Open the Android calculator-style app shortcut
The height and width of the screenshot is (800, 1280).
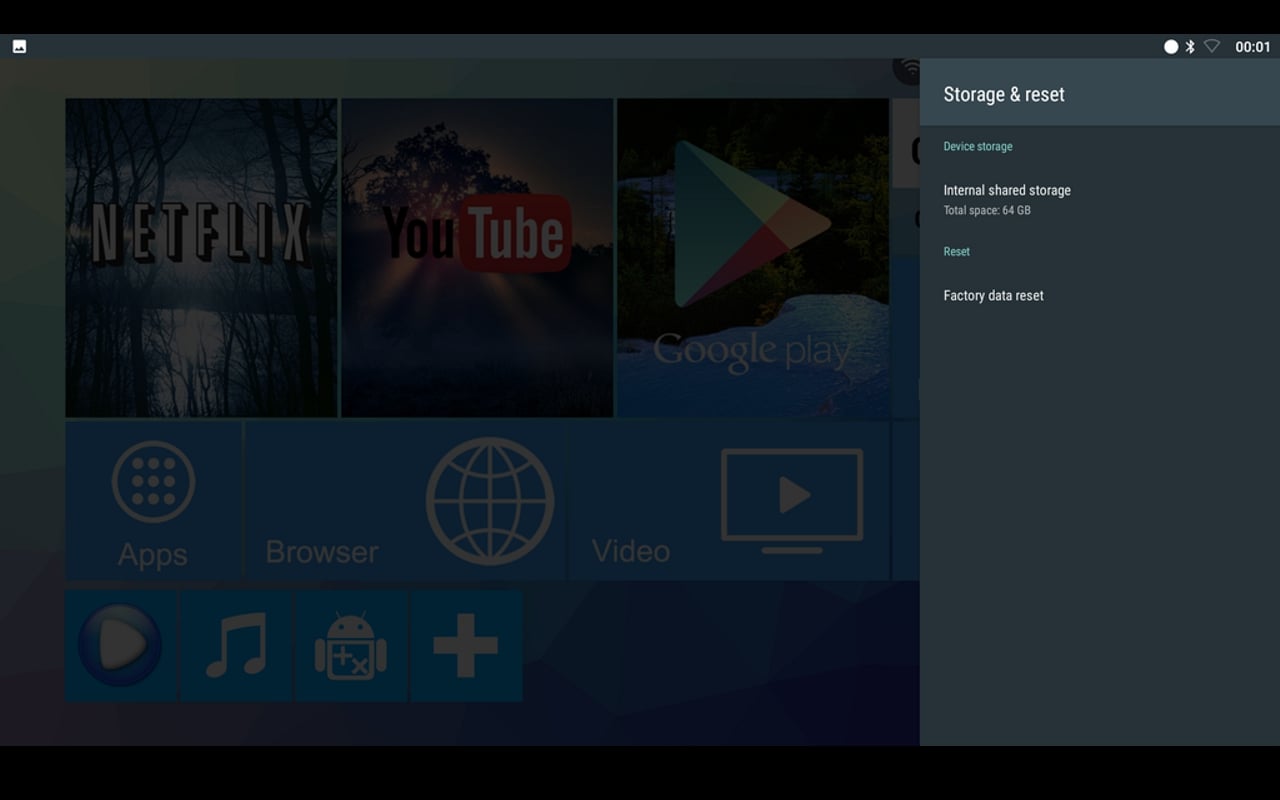point(351,646)
